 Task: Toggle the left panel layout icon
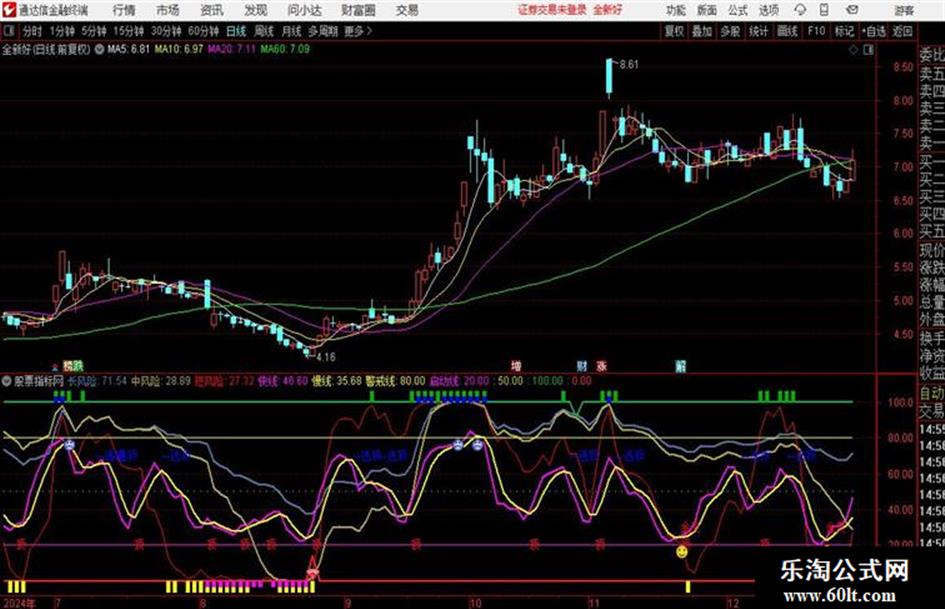point(8,31)
